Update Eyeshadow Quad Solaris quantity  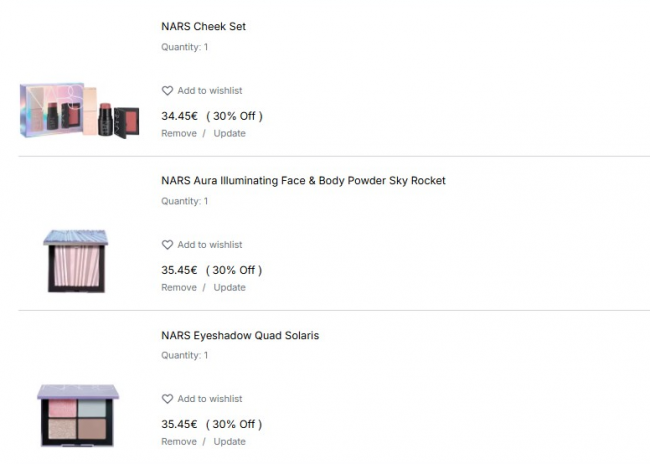click(x=229, y=441)
